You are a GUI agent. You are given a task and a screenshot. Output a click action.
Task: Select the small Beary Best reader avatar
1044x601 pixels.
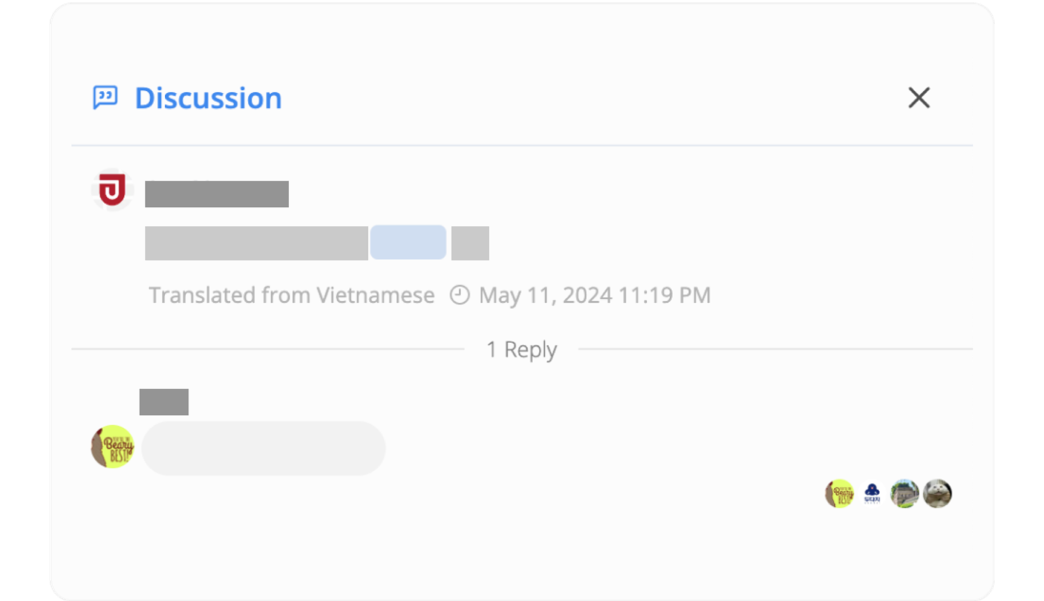point(840,494)
